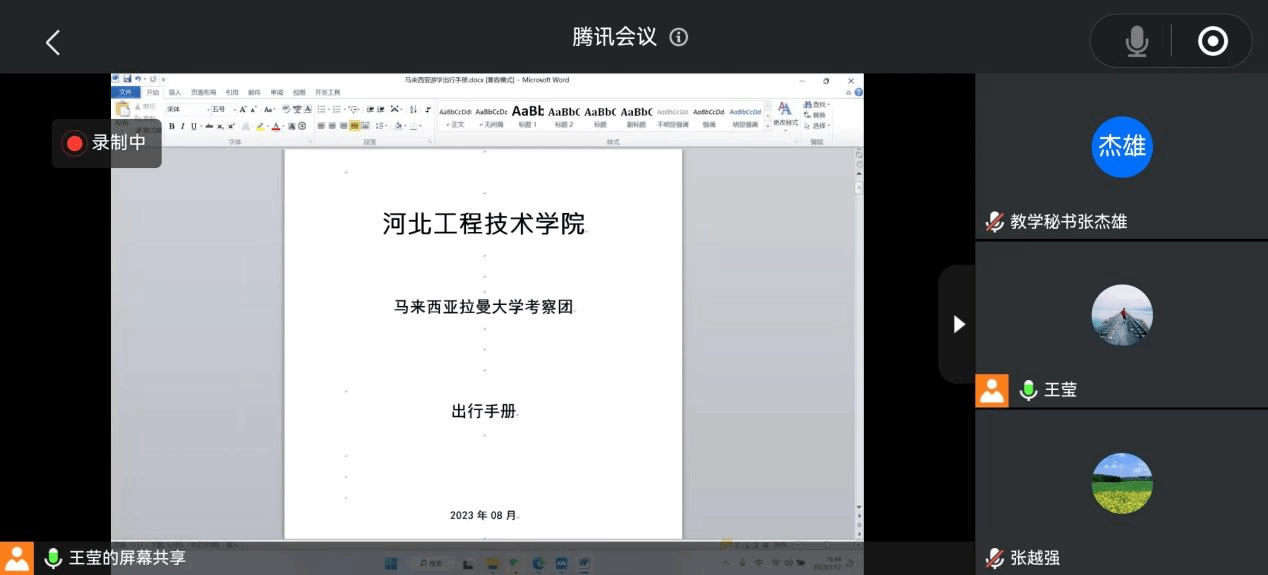Click the yellow text highlight icon
This screenshot has width=1268, height=575.
[x=260, y=126]
